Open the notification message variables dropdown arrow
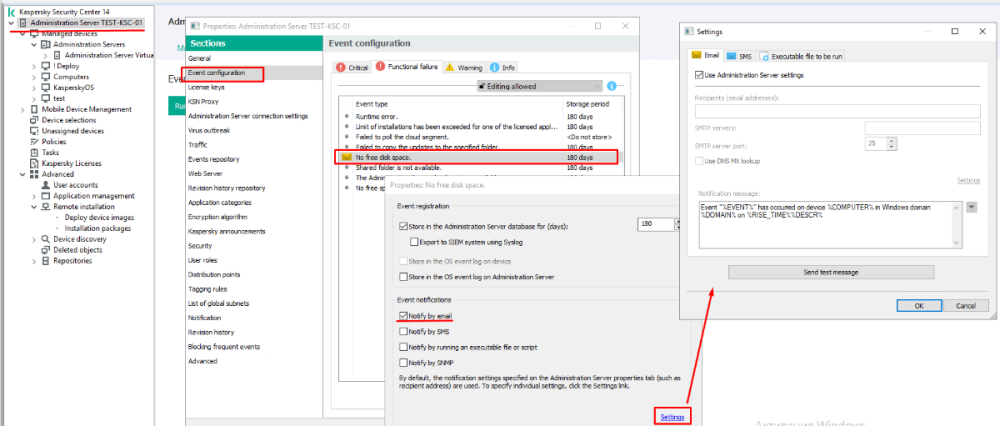This screenshot has width=1000, height=426. point(972,207)
